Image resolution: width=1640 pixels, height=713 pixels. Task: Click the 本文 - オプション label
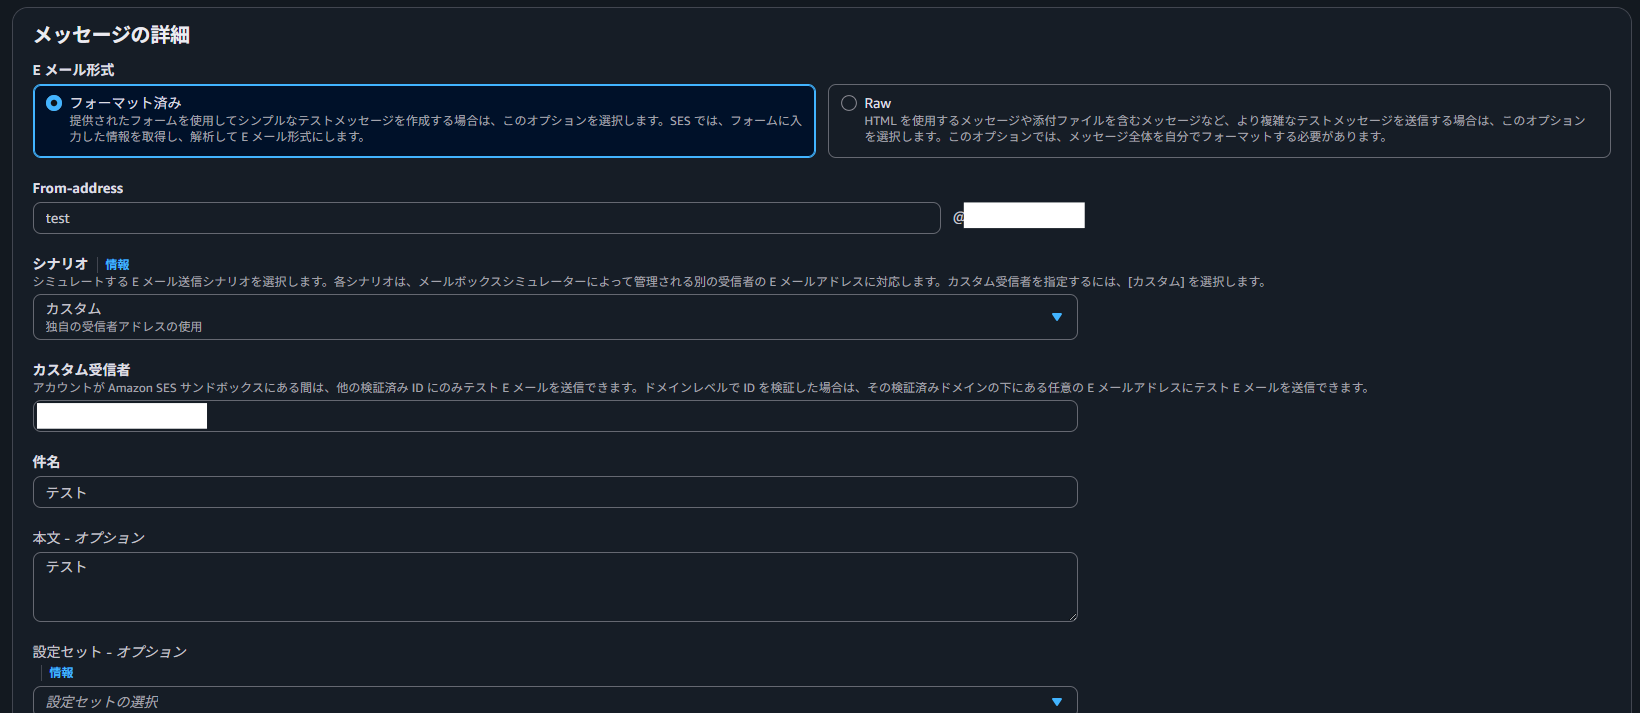(89, 538)
